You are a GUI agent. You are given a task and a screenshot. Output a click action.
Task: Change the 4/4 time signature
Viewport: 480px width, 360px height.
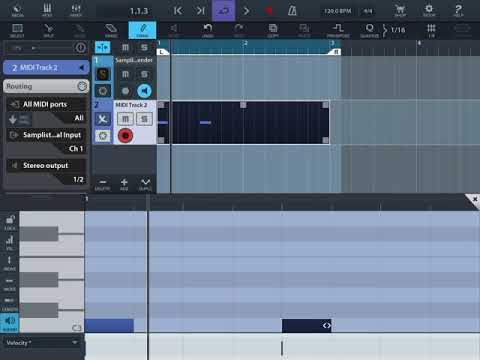coord(368,11)
